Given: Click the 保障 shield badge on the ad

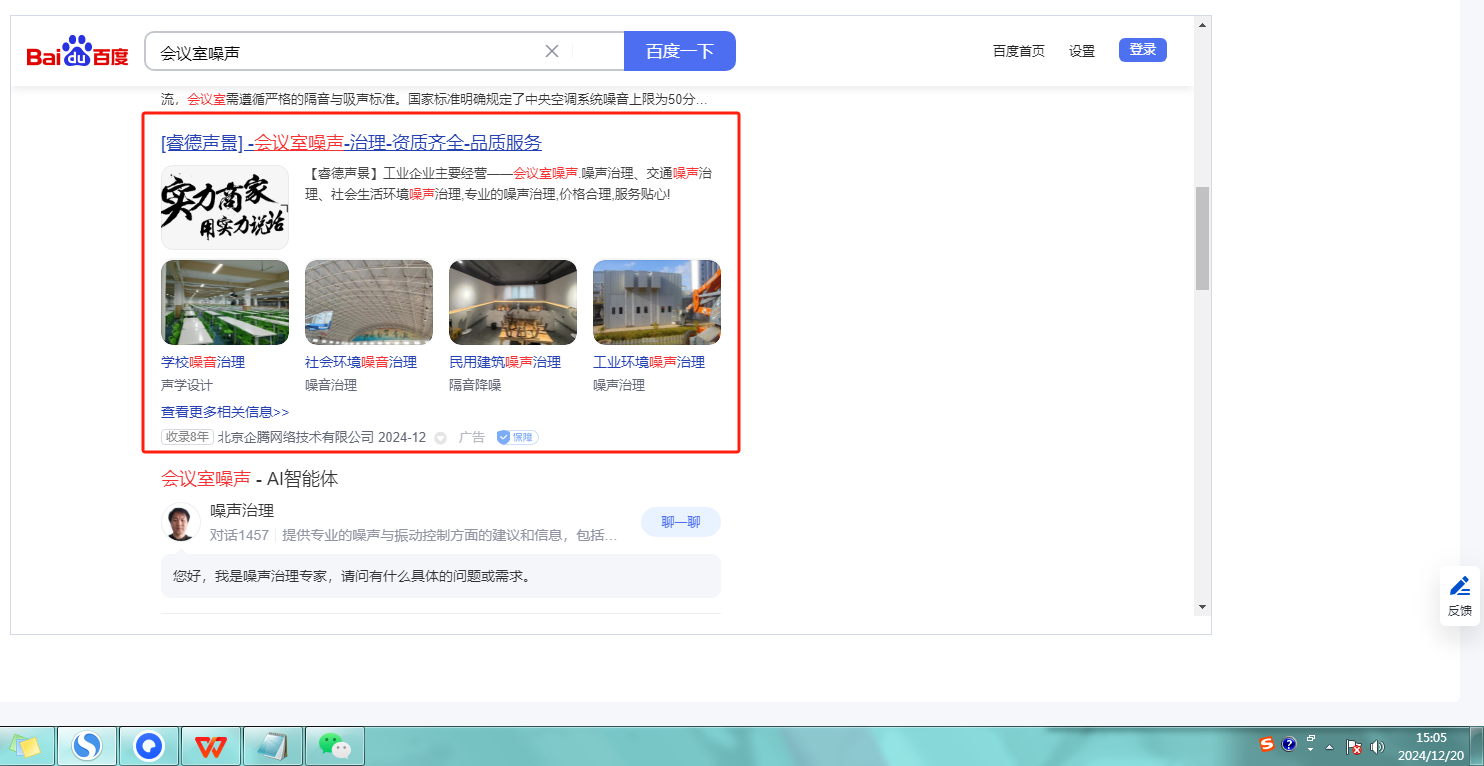Looking at the screenshot, I should (518, 437).
